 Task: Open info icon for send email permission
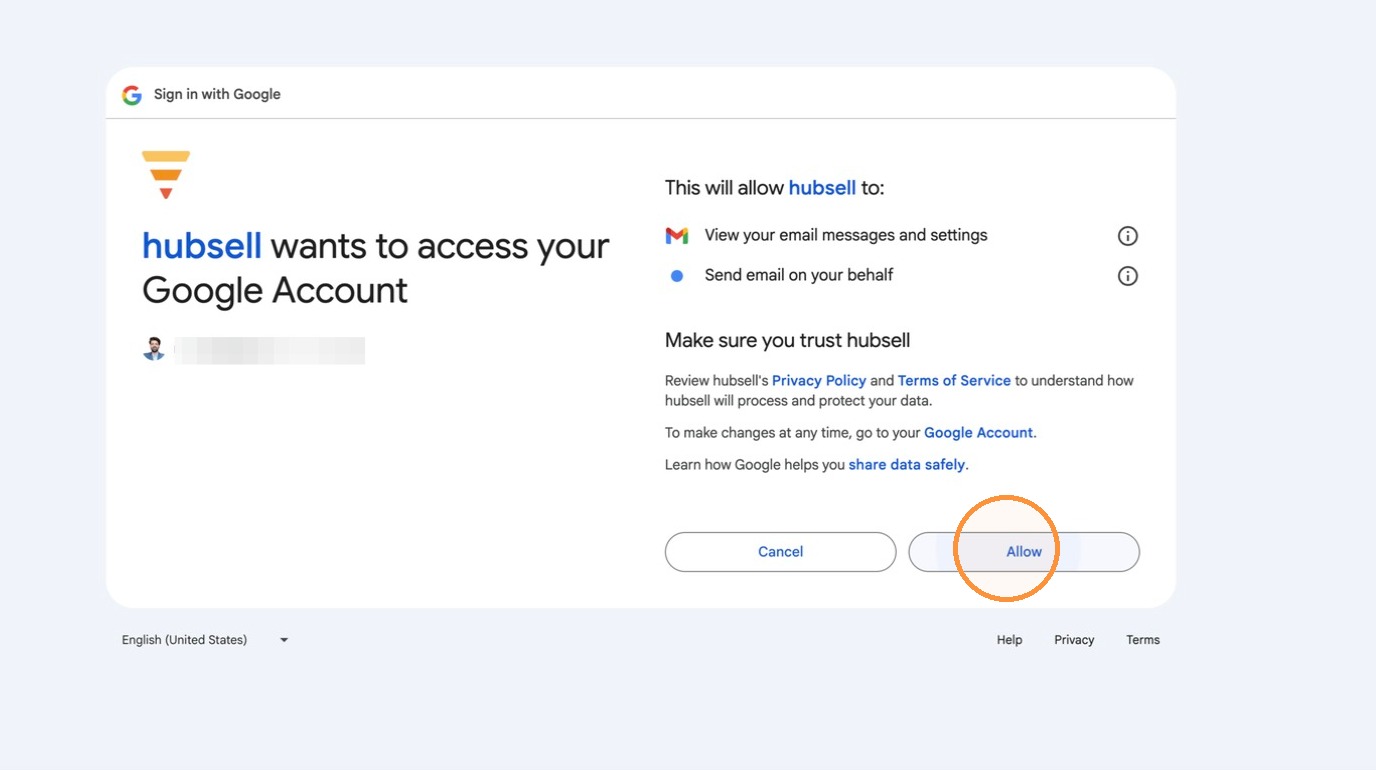[x=1127, y=276]
